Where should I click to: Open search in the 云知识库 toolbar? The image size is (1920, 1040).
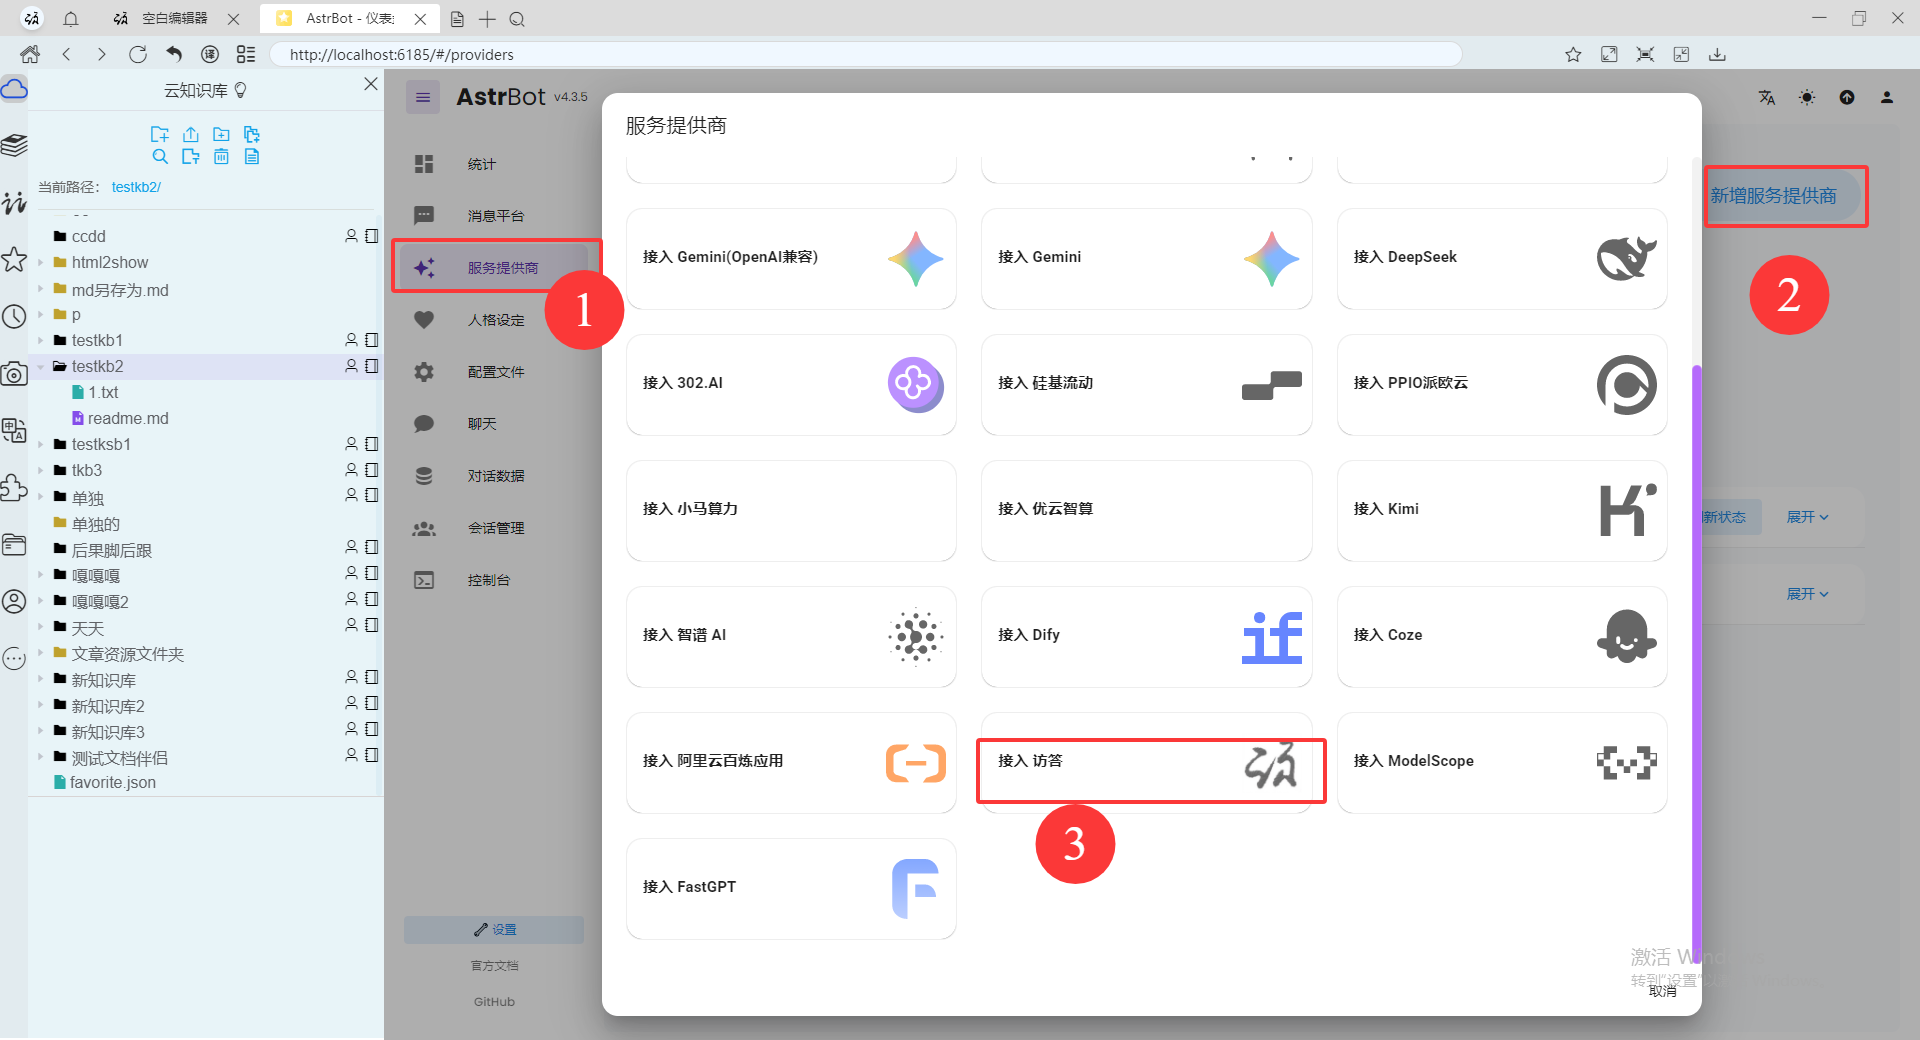160,156
